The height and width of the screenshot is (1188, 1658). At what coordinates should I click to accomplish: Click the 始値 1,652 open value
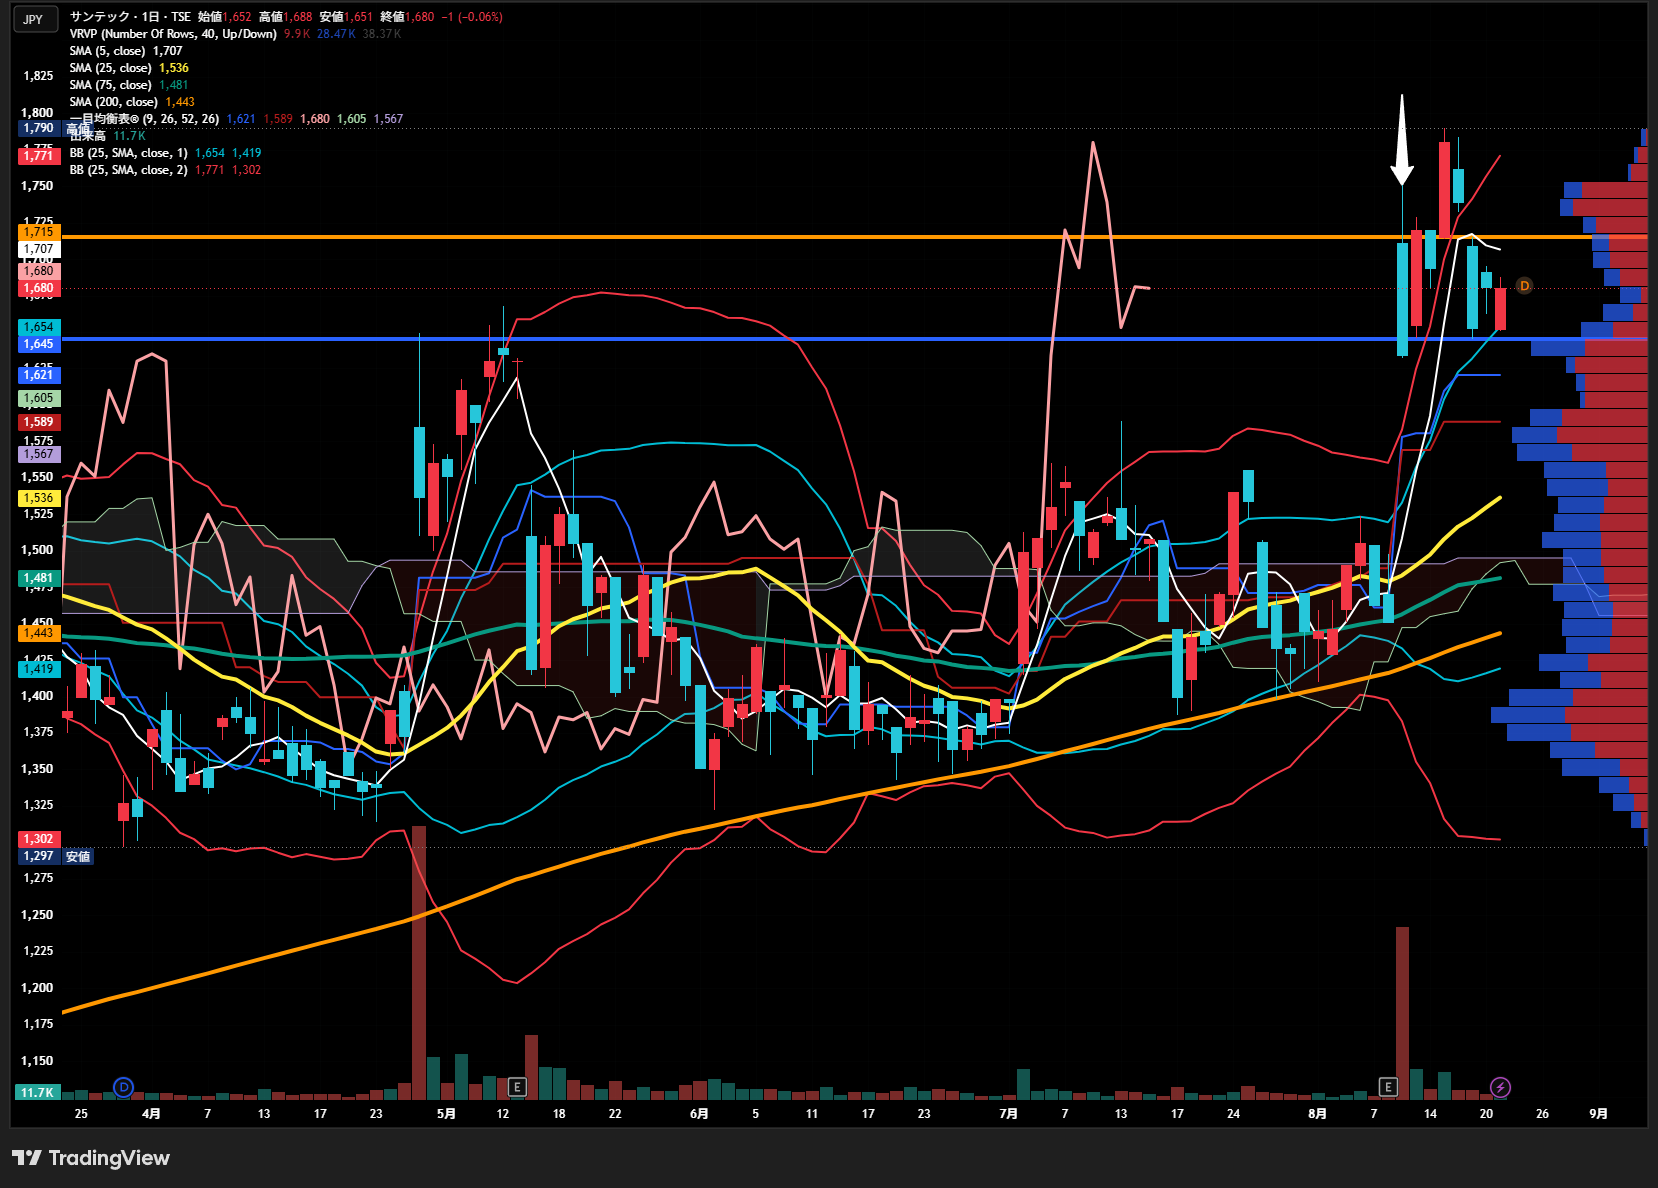coord(225,17)
